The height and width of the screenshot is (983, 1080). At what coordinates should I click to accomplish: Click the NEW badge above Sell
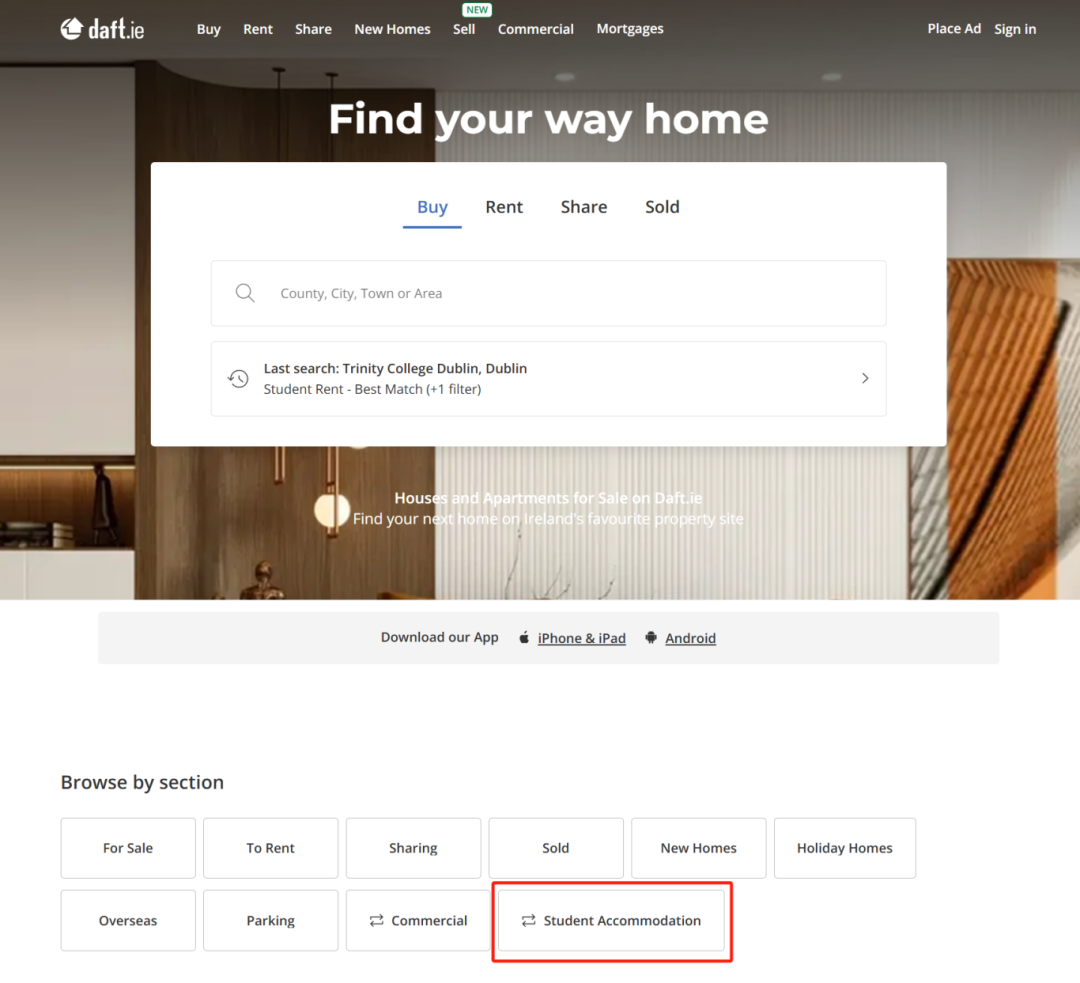(x=477, y=10)
